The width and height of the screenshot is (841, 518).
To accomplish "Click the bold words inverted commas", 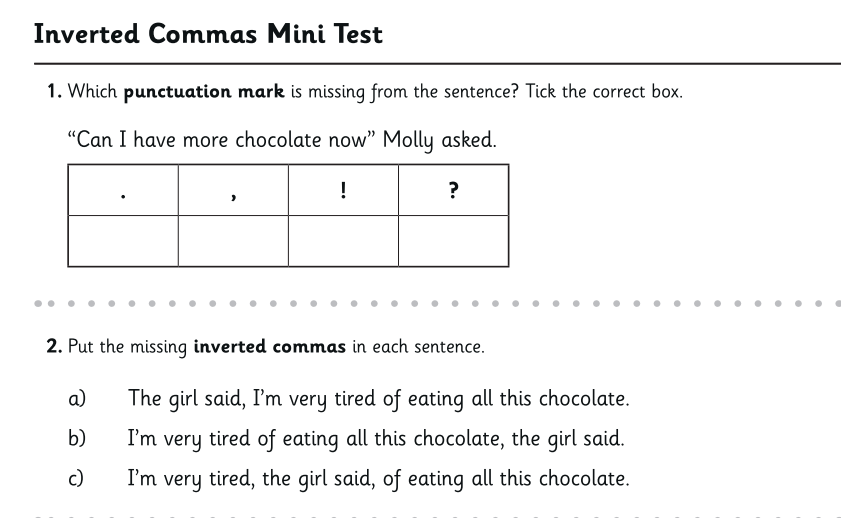I will pos(270,346).
